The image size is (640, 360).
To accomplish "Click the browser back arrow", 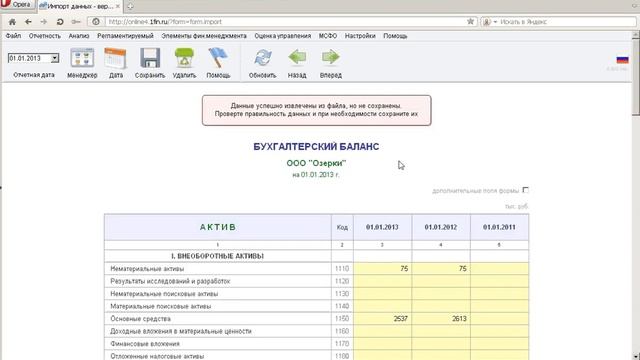I will 28,22.
